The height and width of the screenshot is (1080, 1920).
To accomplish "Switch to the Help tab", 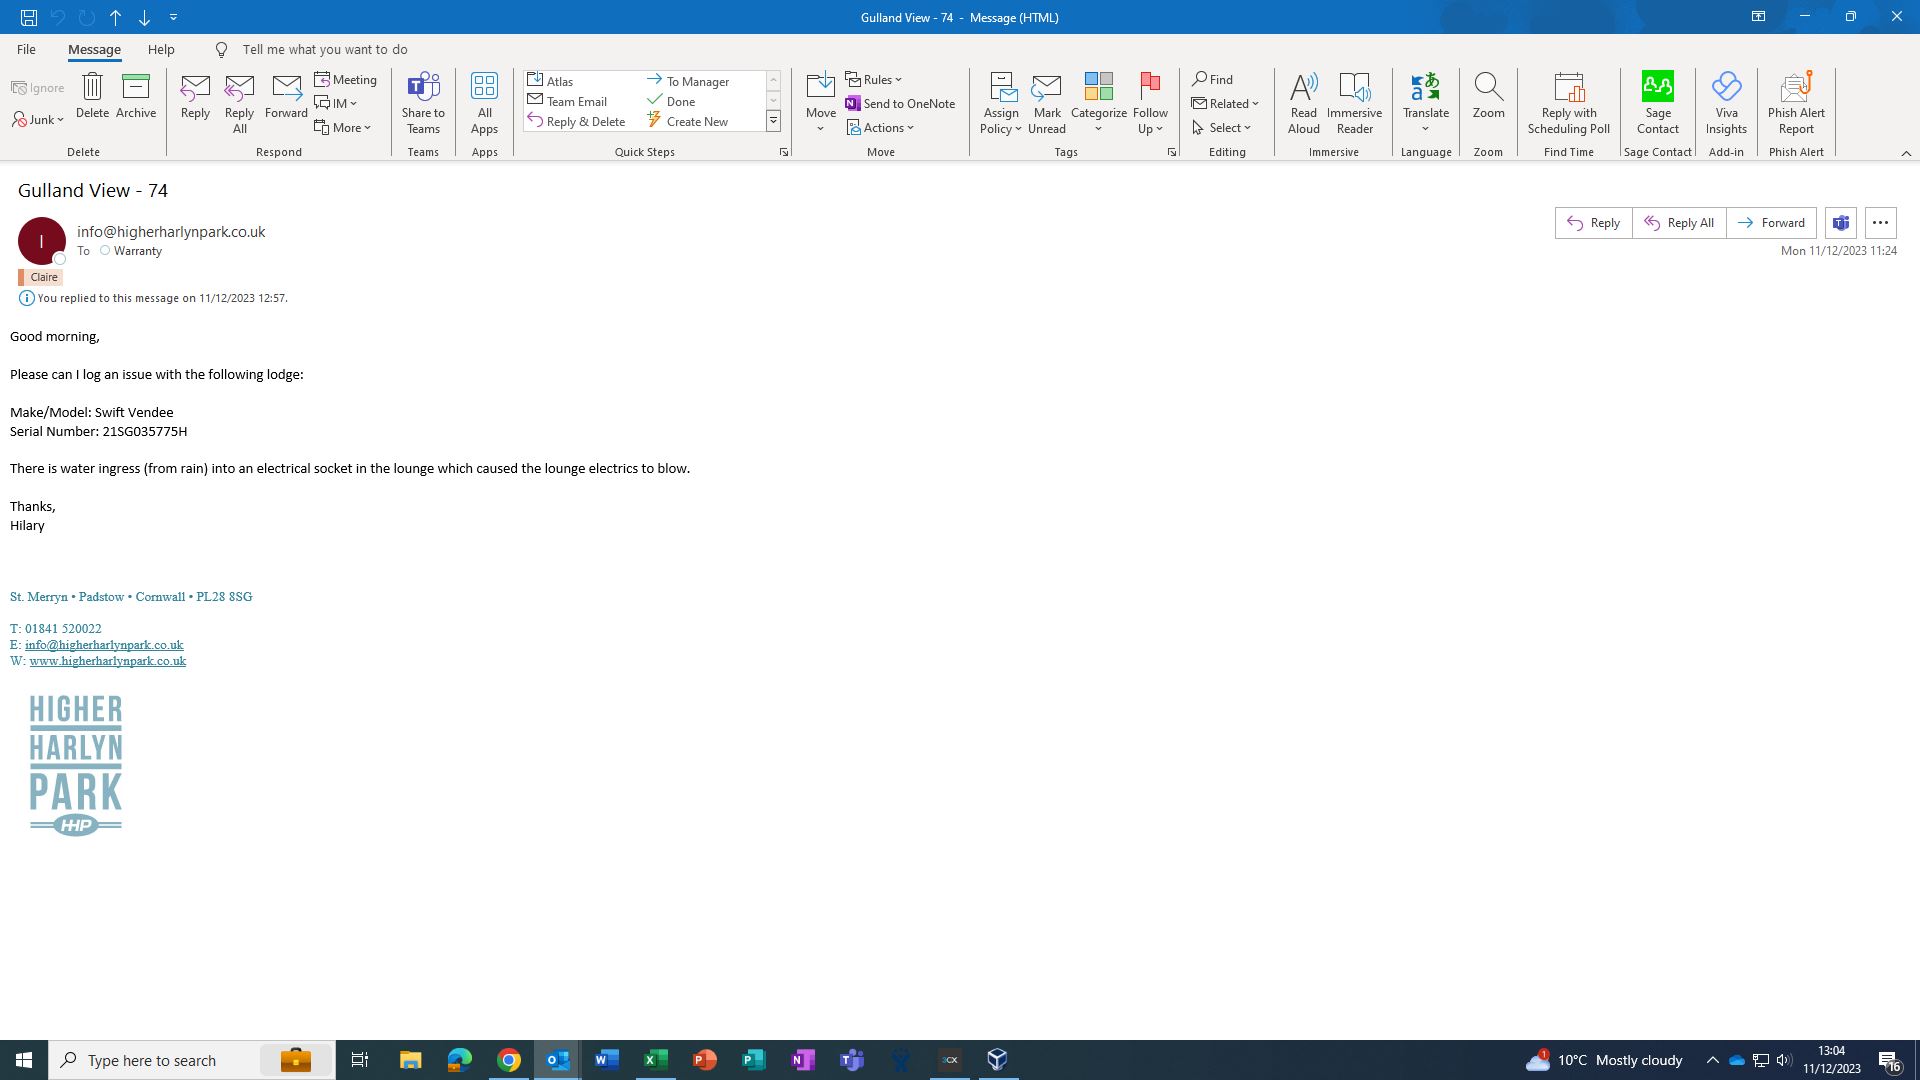I will [161, 49].
